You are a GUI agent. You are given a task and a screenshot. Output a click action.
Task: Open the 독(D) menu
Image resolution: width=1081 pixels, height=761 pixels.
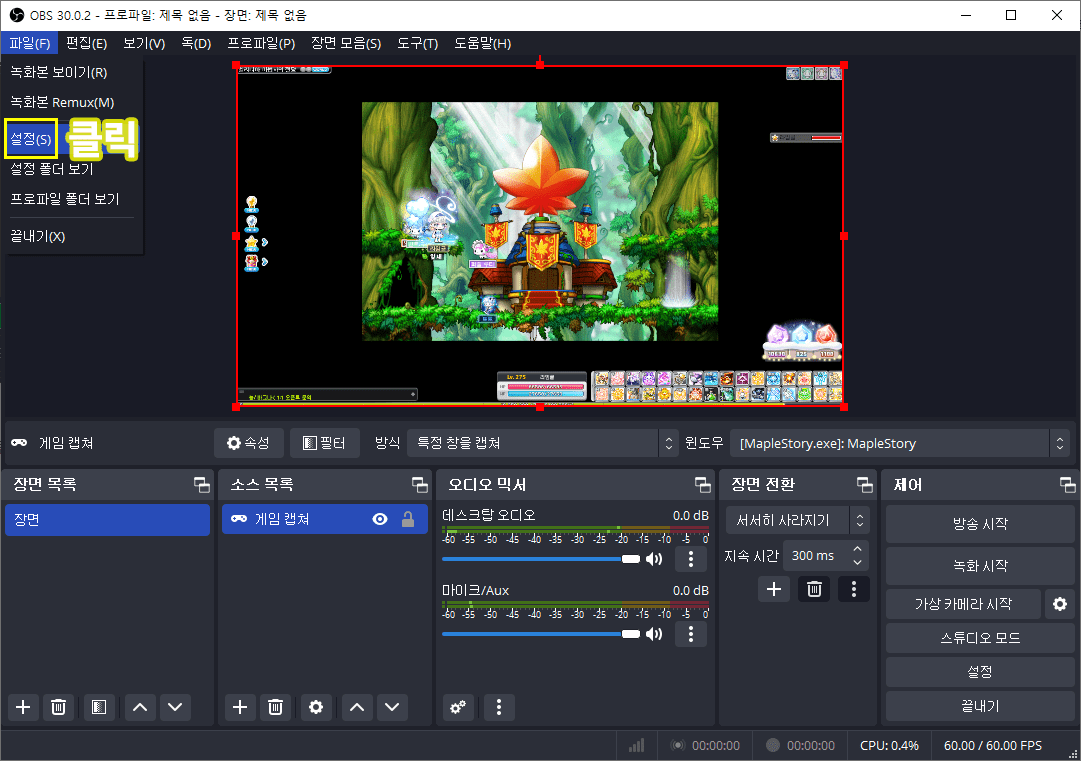coord(196,43)
